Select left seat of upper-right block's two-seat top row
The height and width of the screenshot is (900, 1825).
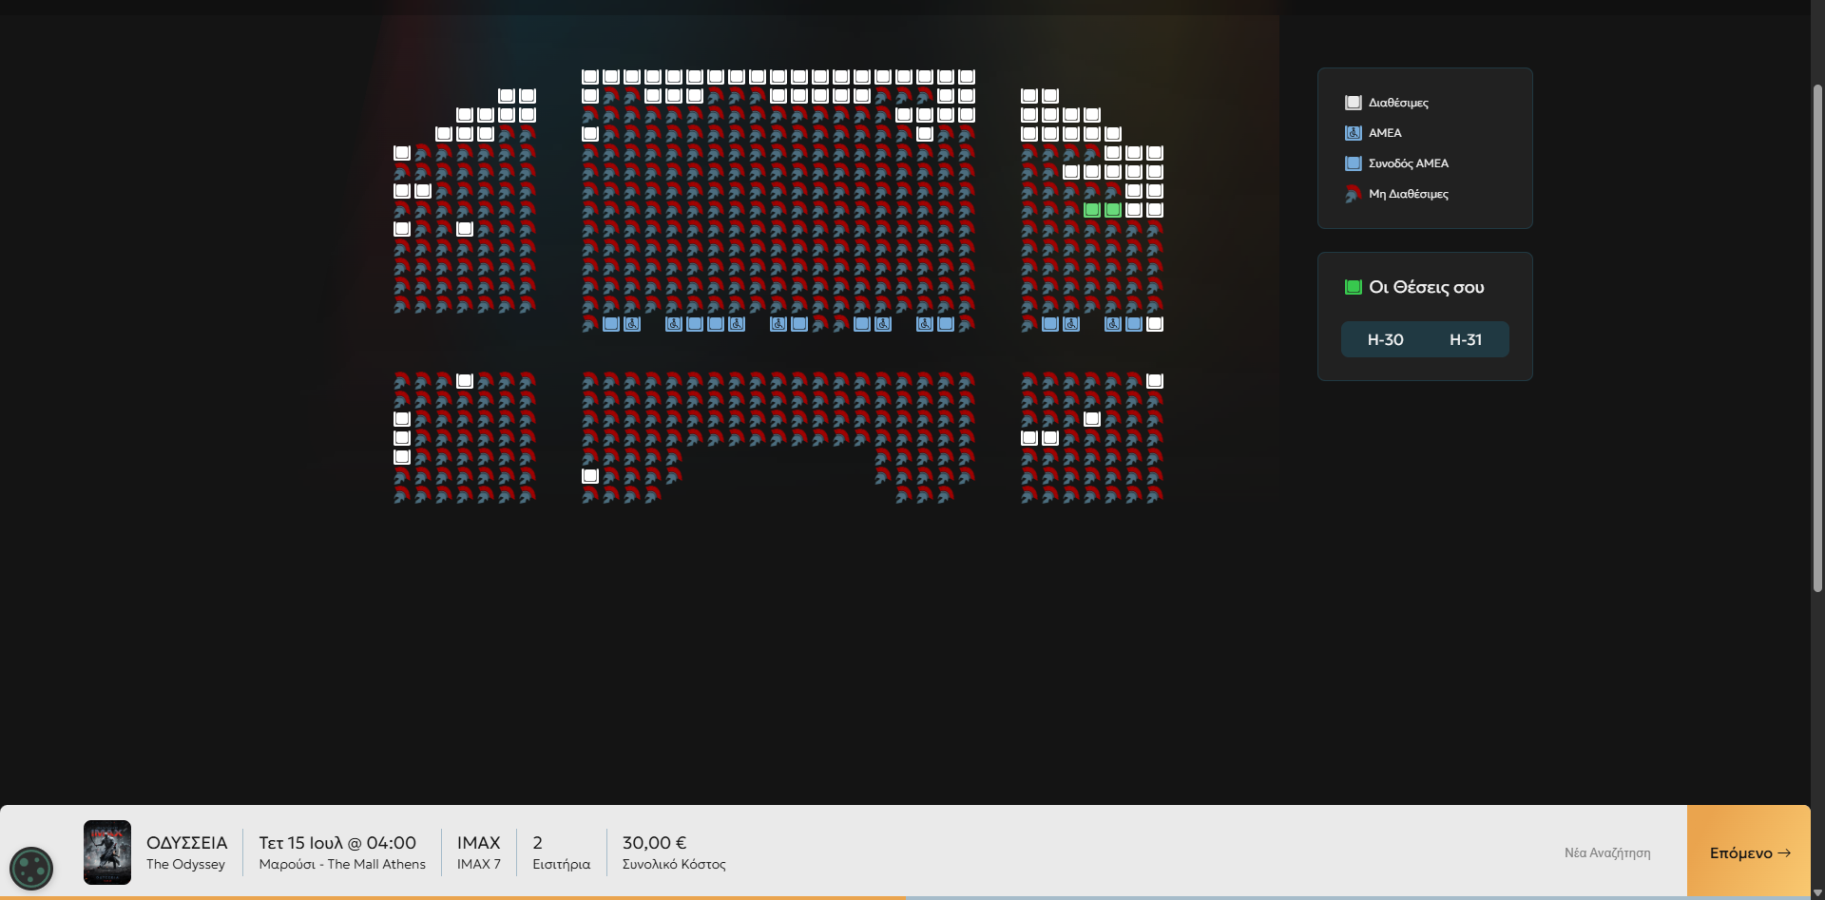(x=1029, y=96)
